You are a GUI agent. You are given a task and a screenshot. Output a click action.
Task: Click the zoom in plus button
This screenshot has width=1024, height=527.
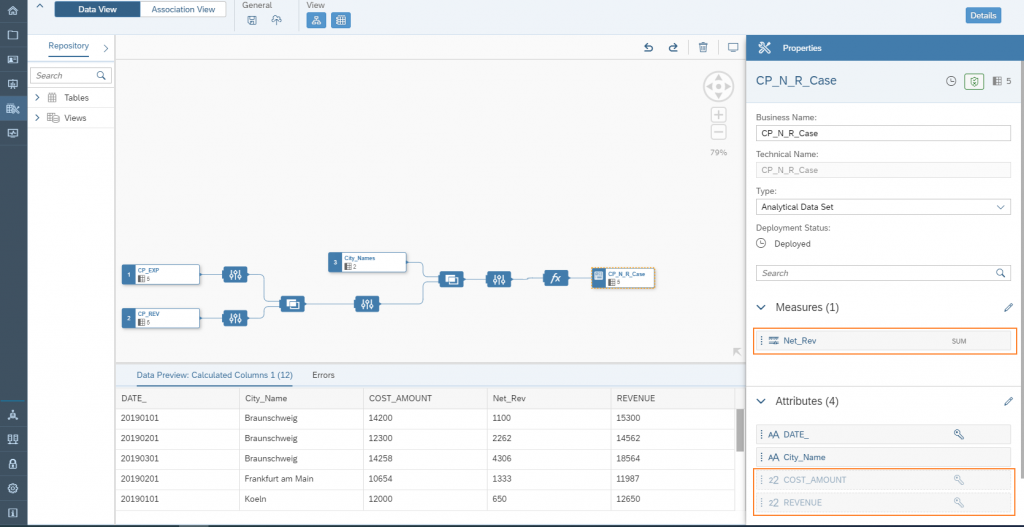point(718,115)
